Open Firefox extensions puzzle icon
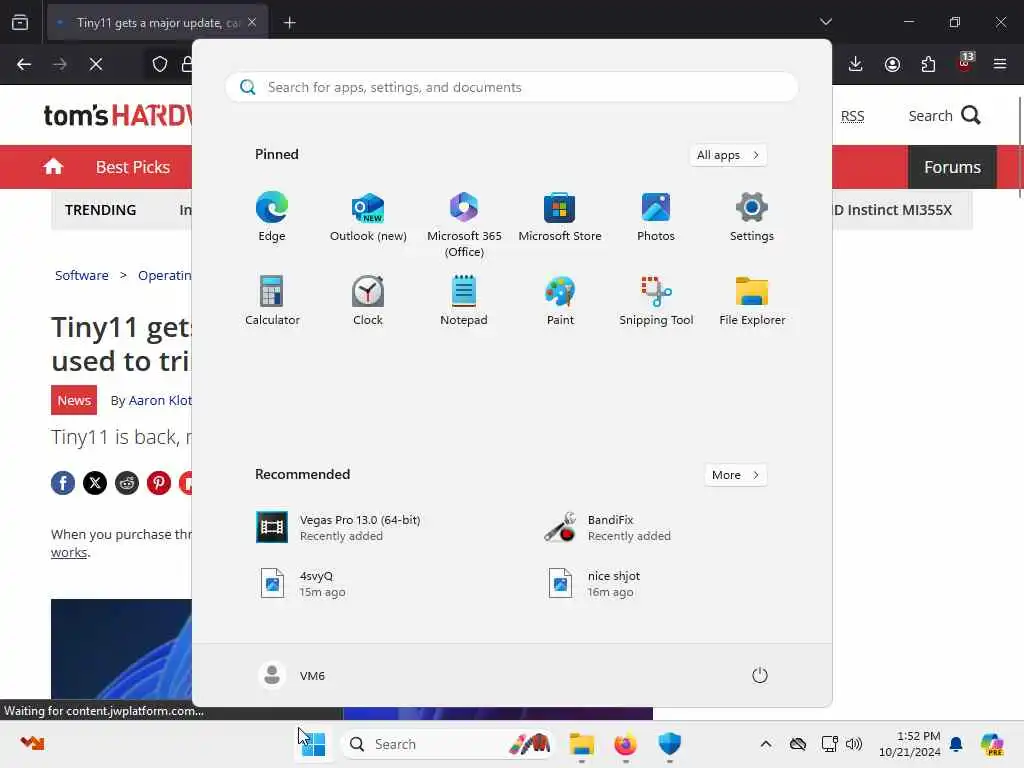Viewport: 1024px width, 768px height. coord(928,64)
